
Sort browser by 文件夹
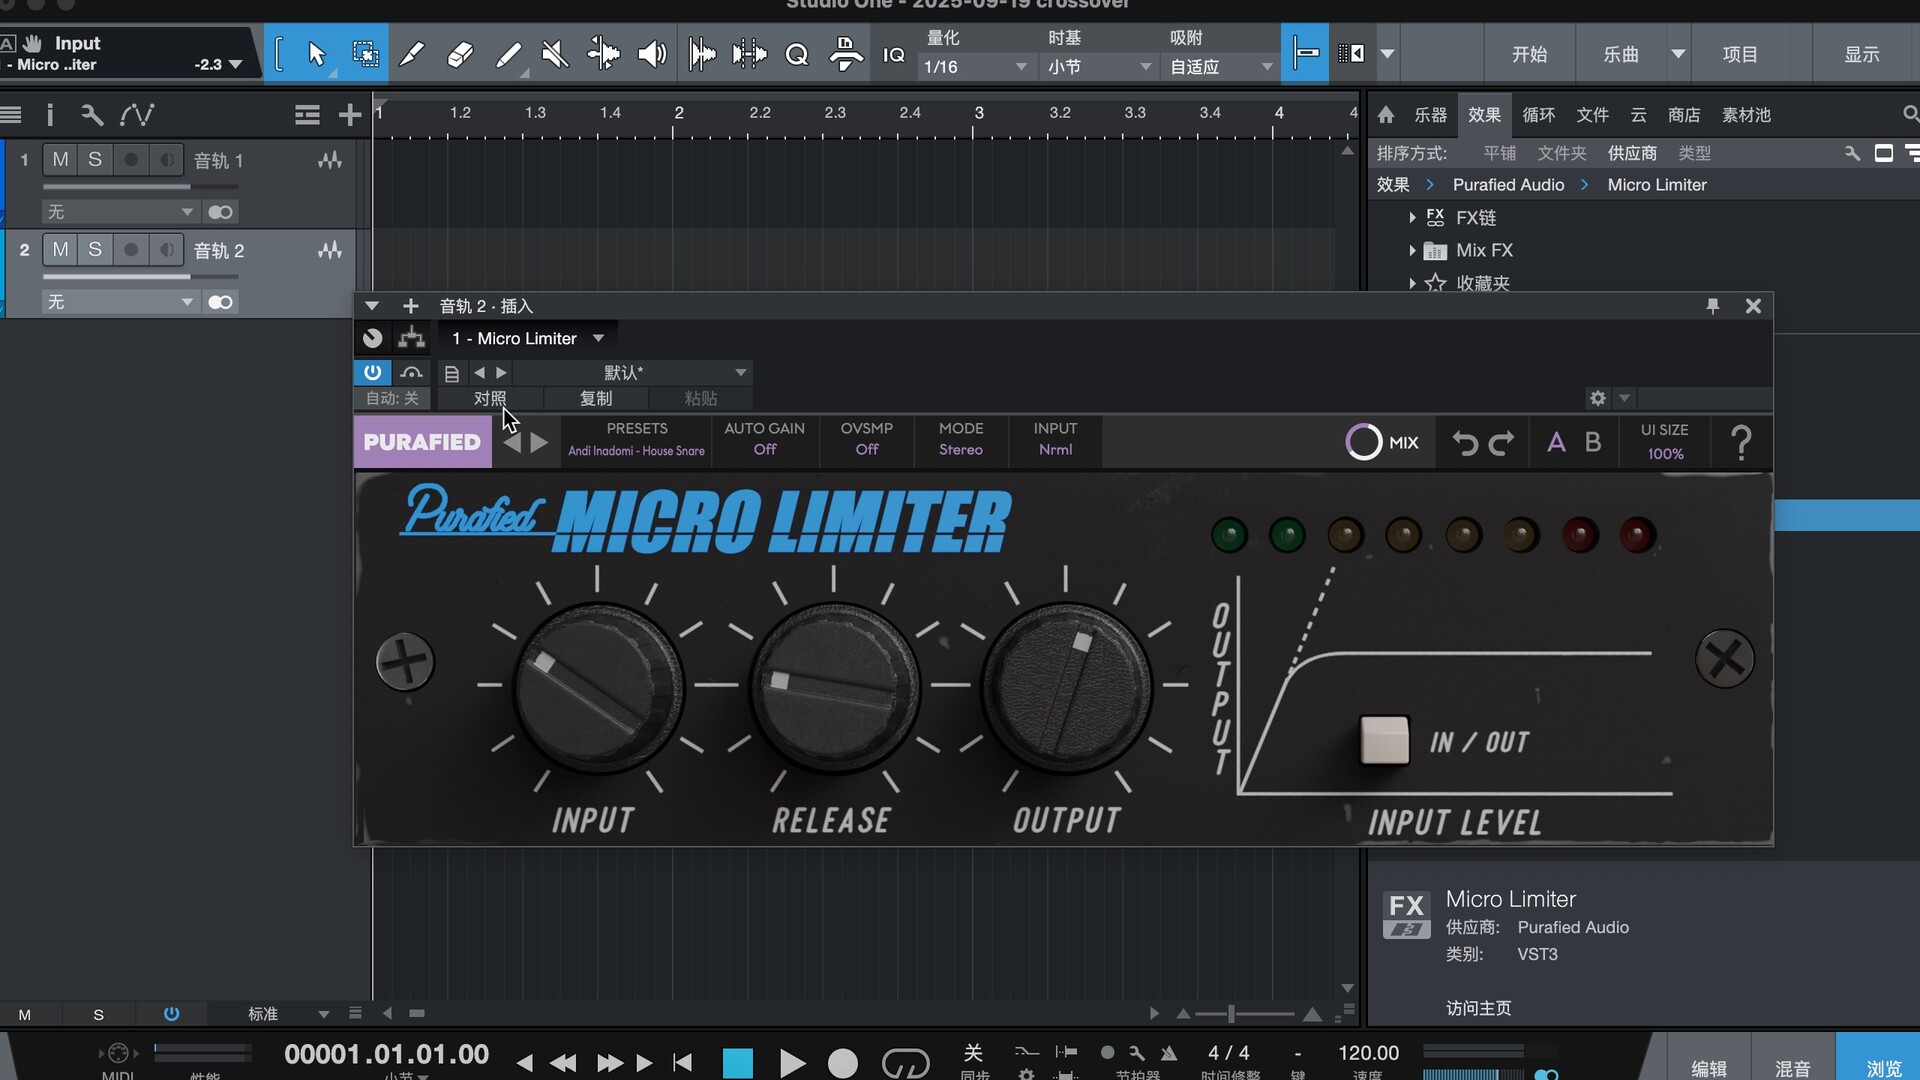(1561, 153)
